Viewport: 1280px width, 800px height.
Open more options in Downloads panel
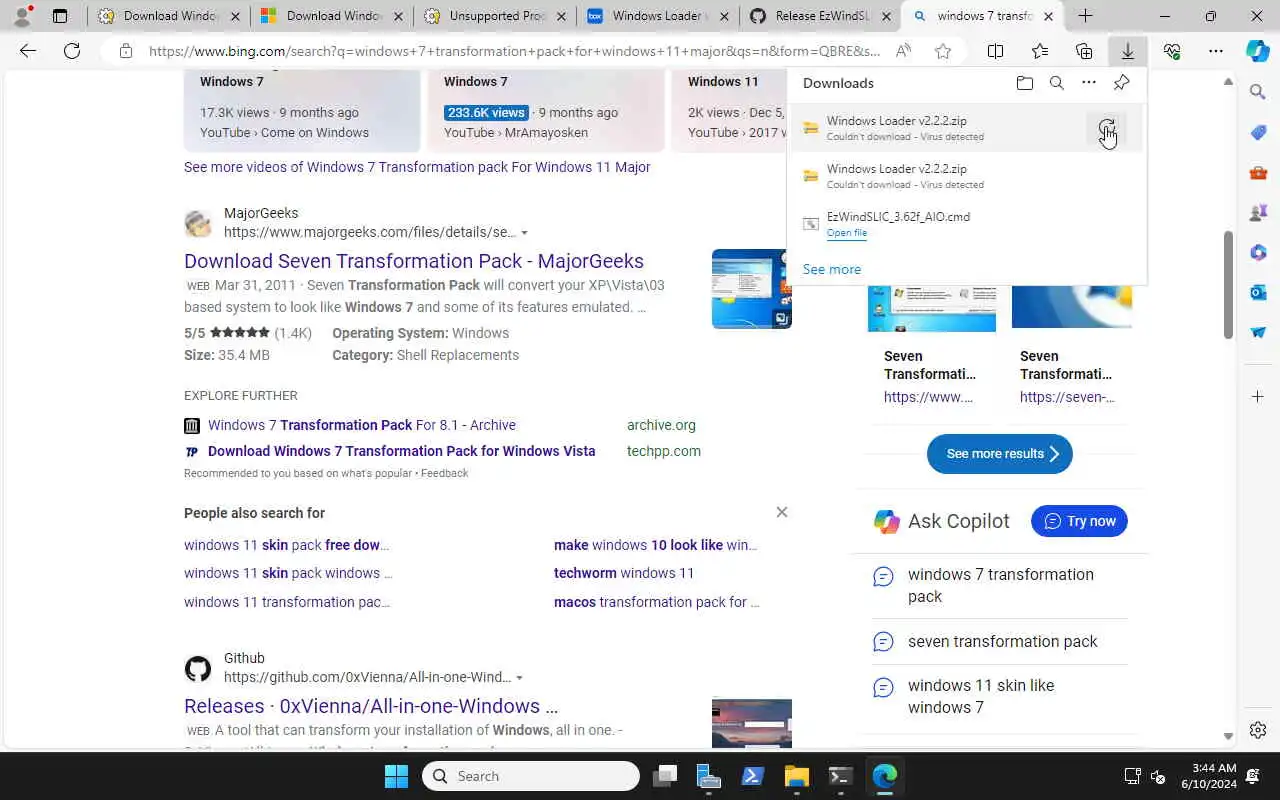[1089, 83]
